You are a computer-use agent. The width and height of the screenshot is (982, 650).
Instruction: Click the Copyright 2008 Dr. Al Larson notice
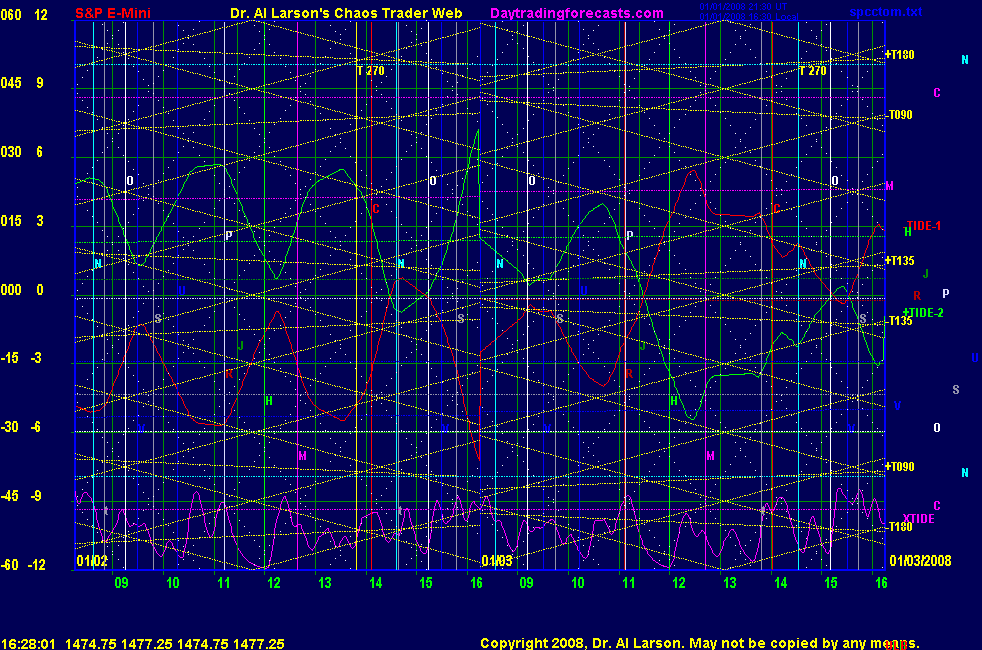point(700,643)
